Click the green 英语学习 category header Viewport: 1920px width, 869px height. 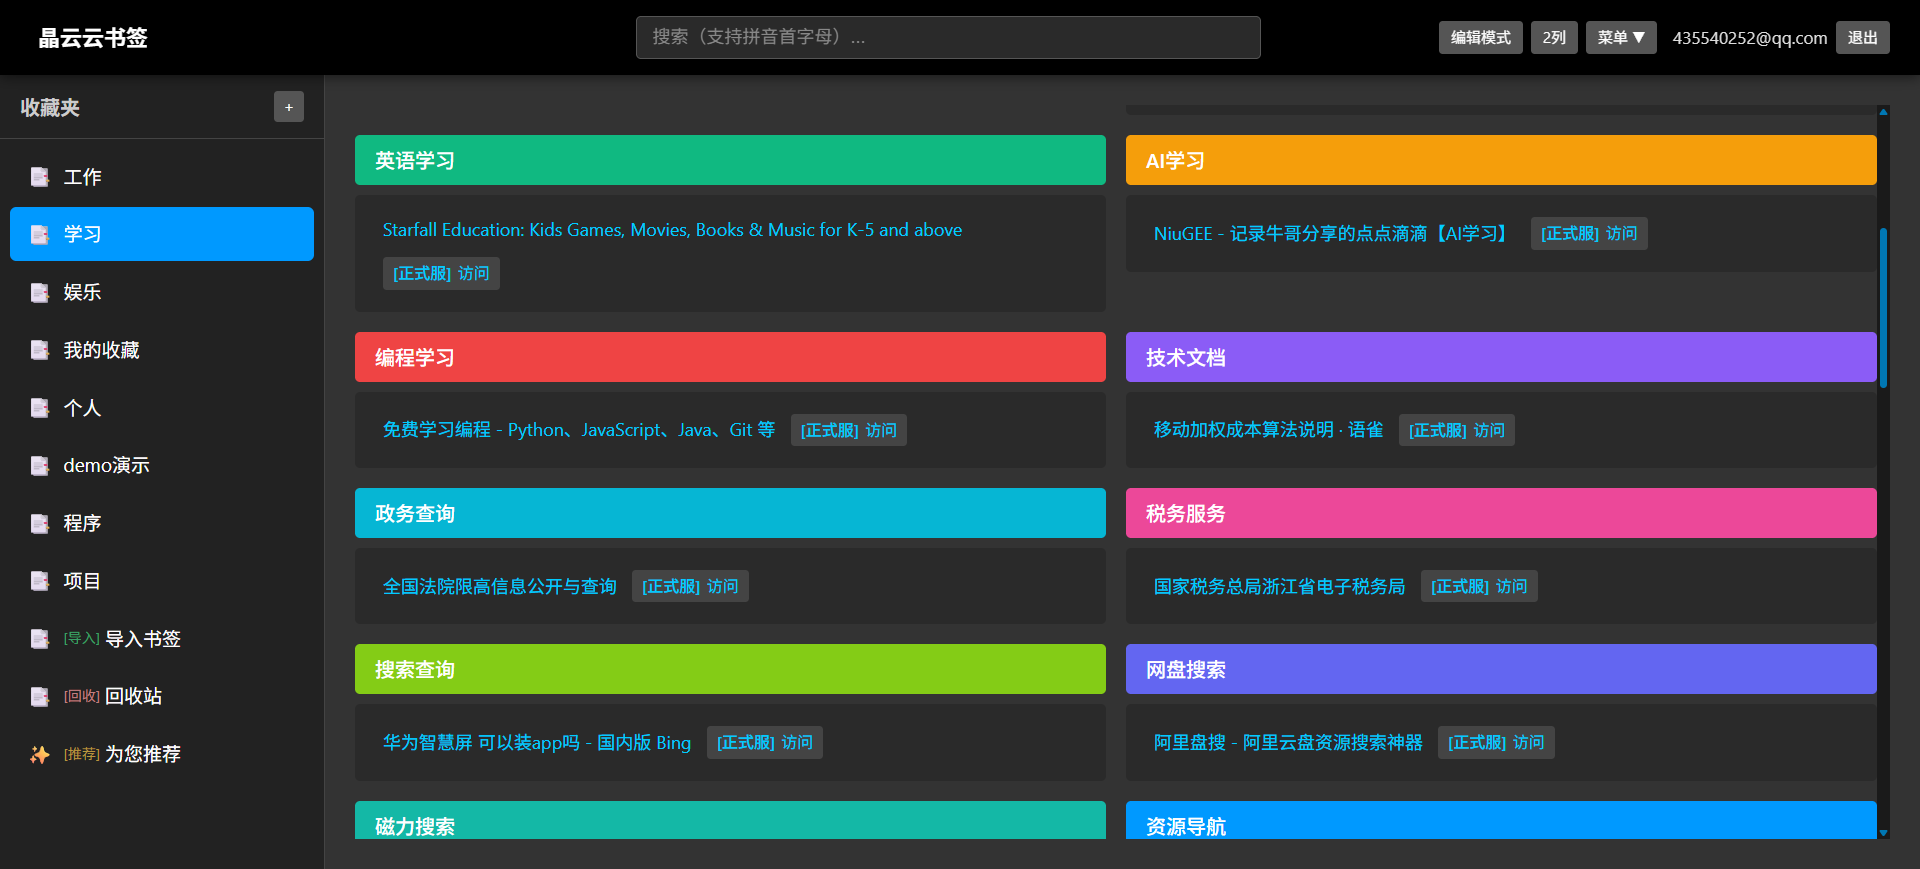click(x=730, y=160)
